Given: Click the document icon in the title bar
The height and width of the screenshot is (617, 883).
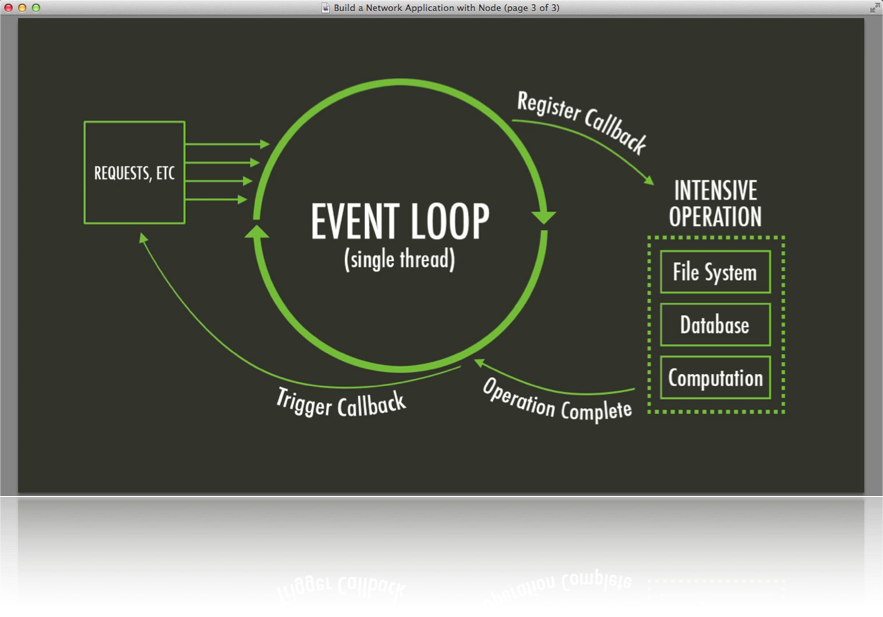Looking at the screenshot, I should tap(323, 7).
